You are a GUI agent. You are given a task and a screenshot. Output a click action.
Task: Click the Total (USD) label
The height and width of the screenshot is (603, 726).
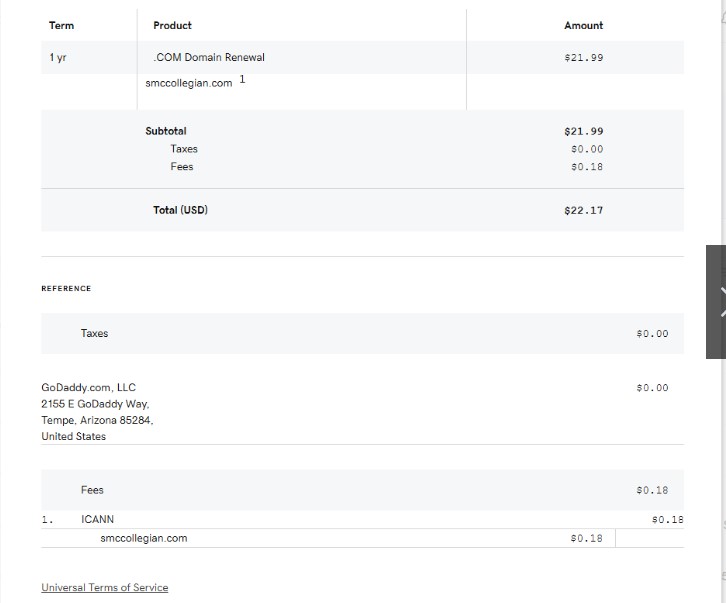pyautogui.click(x=180, y=210)
